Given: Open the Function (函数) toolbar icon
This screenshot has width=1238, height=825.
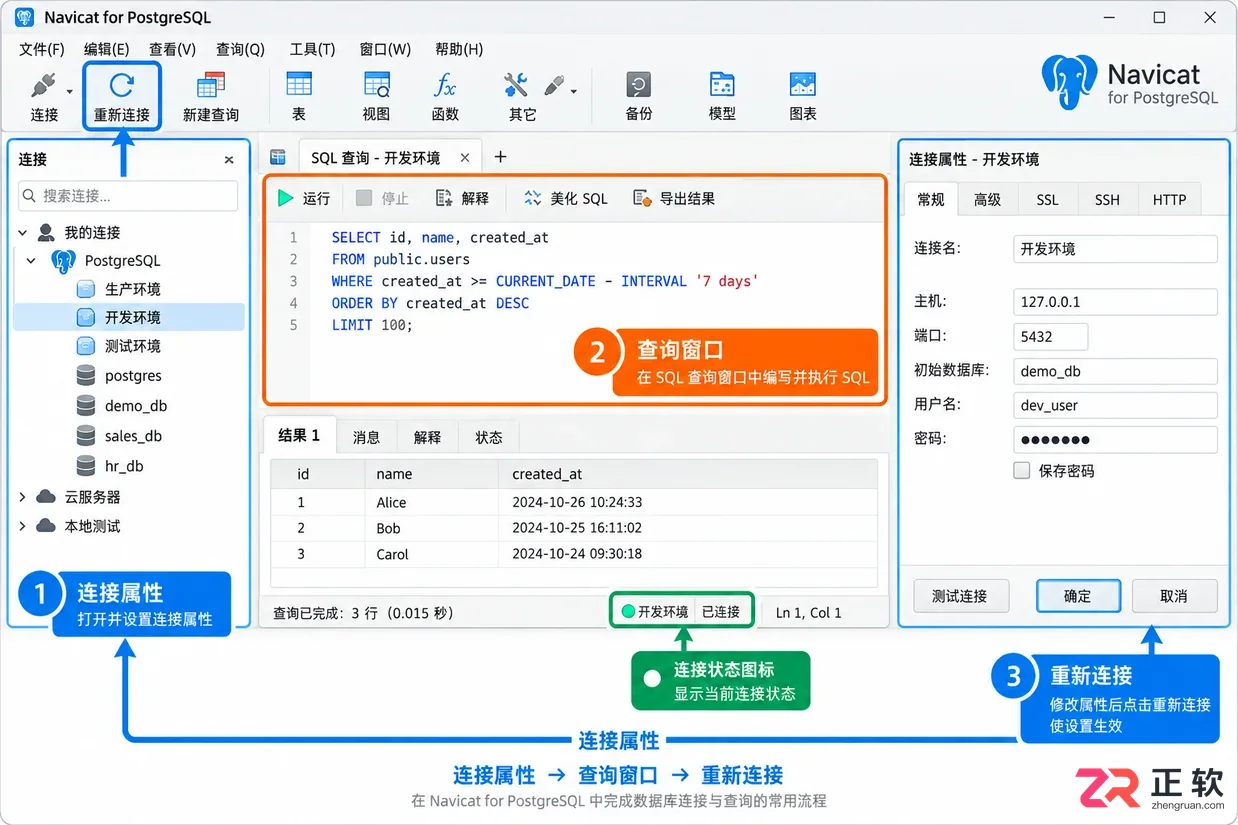Looking at the screenshot, I should pyautogui.click(x=445, y=84).
